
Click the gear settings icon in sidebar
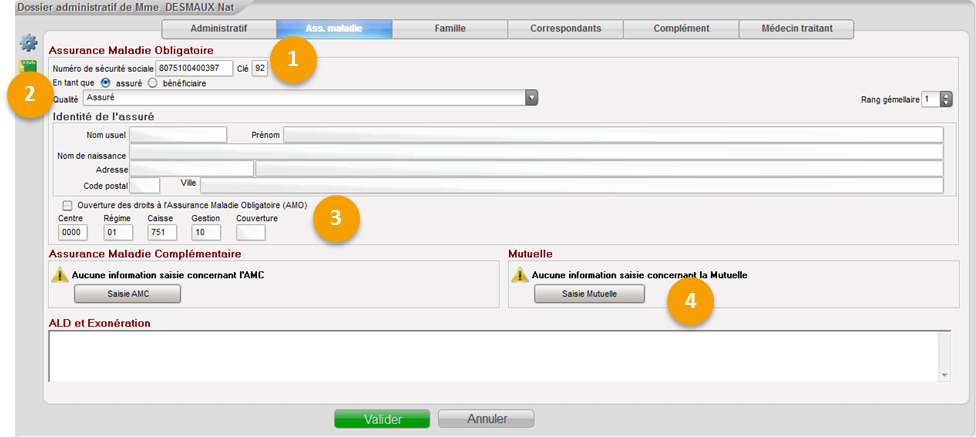pyautogui.click(x=28, y=44)
